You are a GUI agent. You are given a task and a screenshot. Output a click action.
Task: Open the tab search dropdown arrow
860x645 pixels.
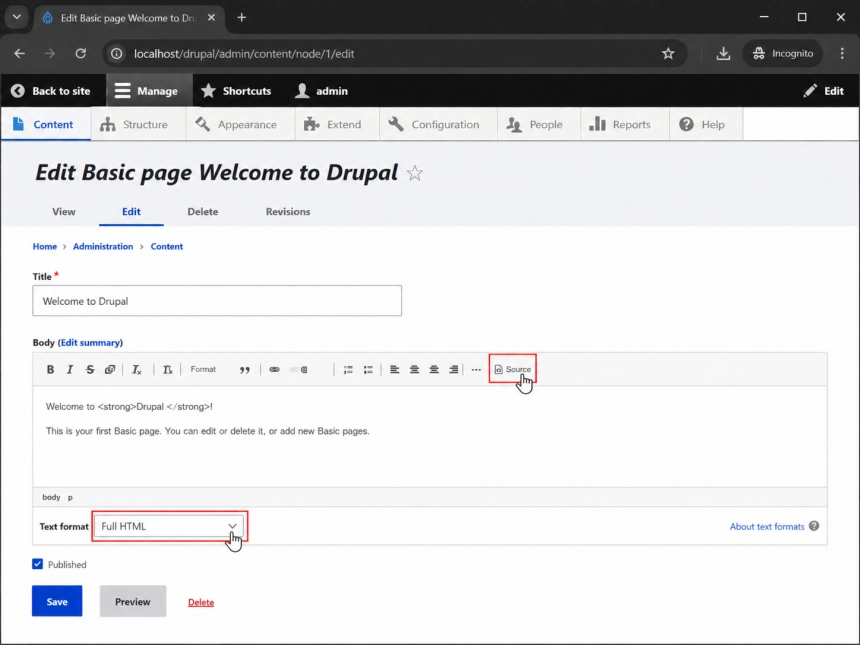pos(17,17)
